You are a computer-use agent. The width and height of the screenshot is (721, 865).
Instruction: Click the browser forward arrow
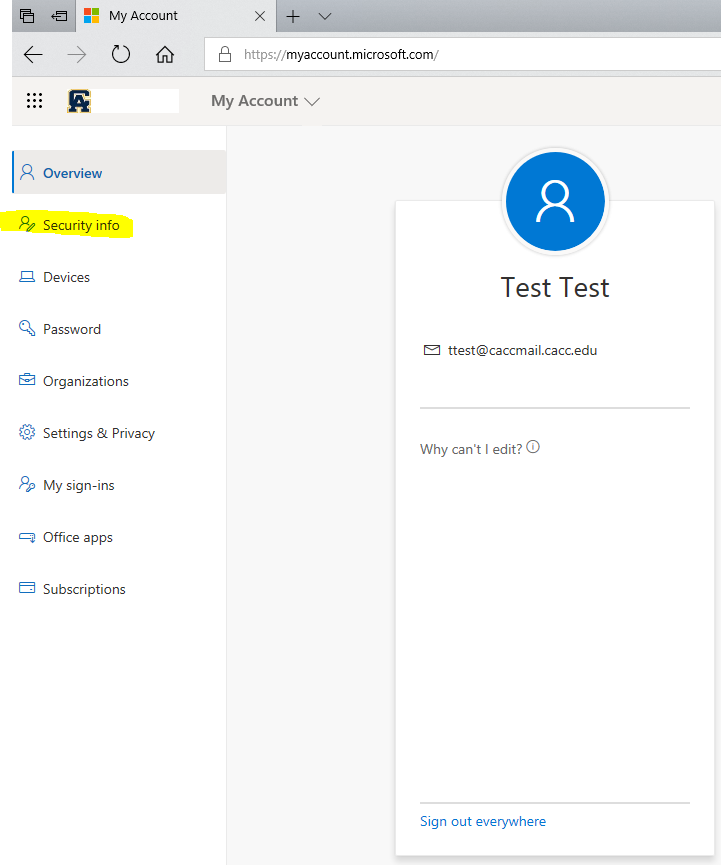click(77, 55)
